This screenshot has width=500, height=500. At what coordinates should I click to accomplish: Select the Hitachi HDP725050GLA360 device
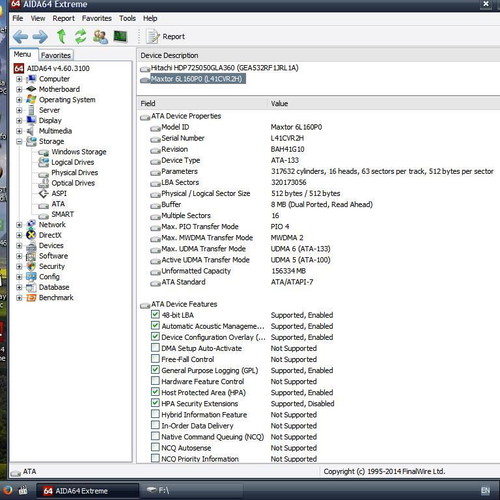224,68
